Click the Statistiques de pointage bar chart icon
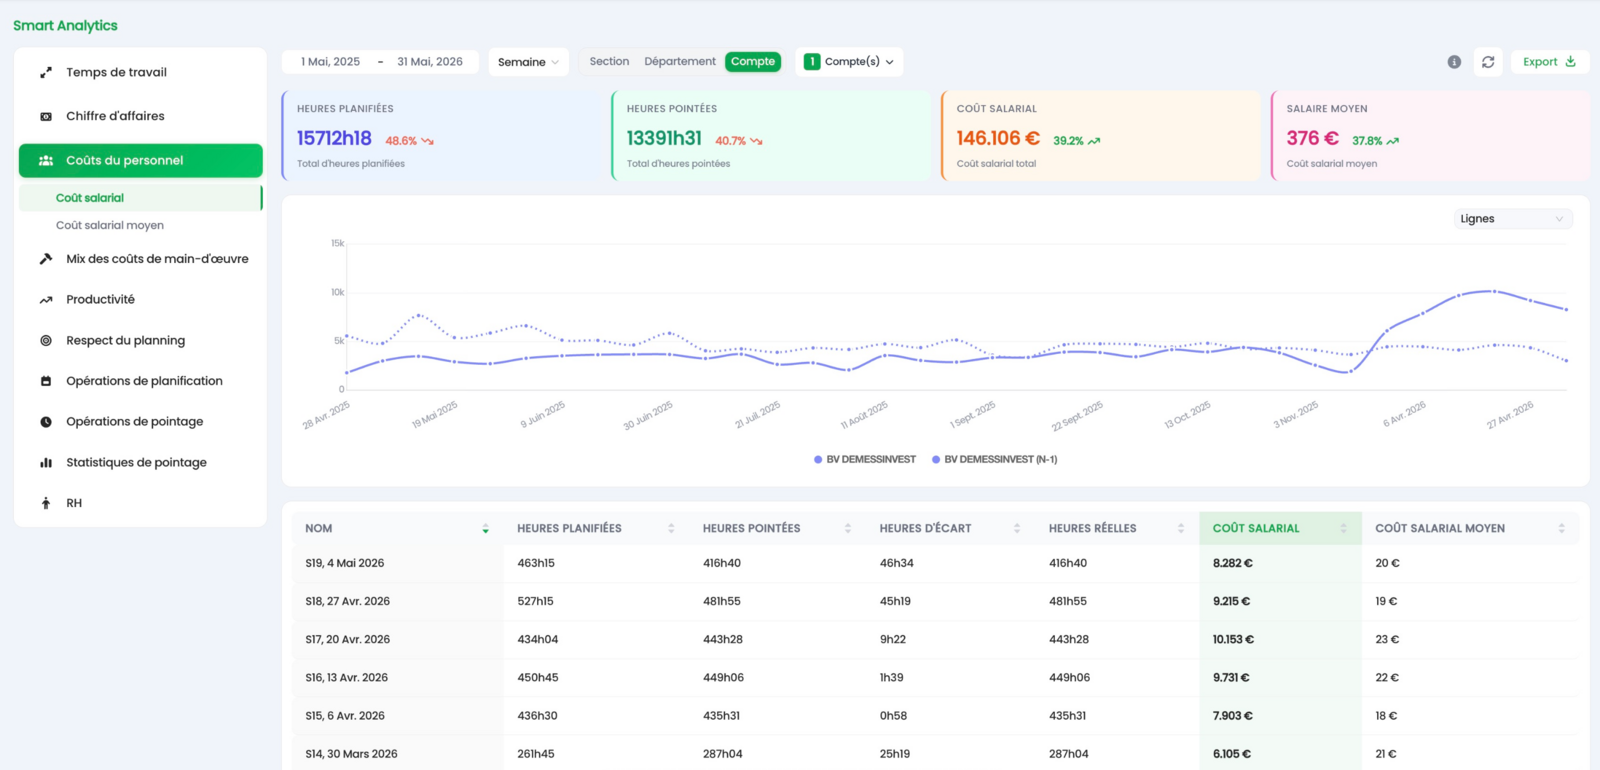Screen dimensions: 1600x770 [x=46, y=463]
